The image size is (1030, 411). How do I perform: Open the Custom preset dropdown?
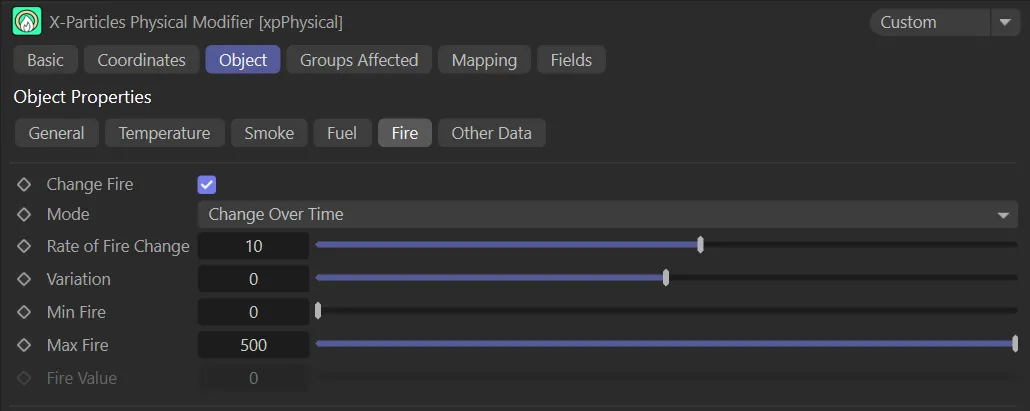(x=930, y=22)
